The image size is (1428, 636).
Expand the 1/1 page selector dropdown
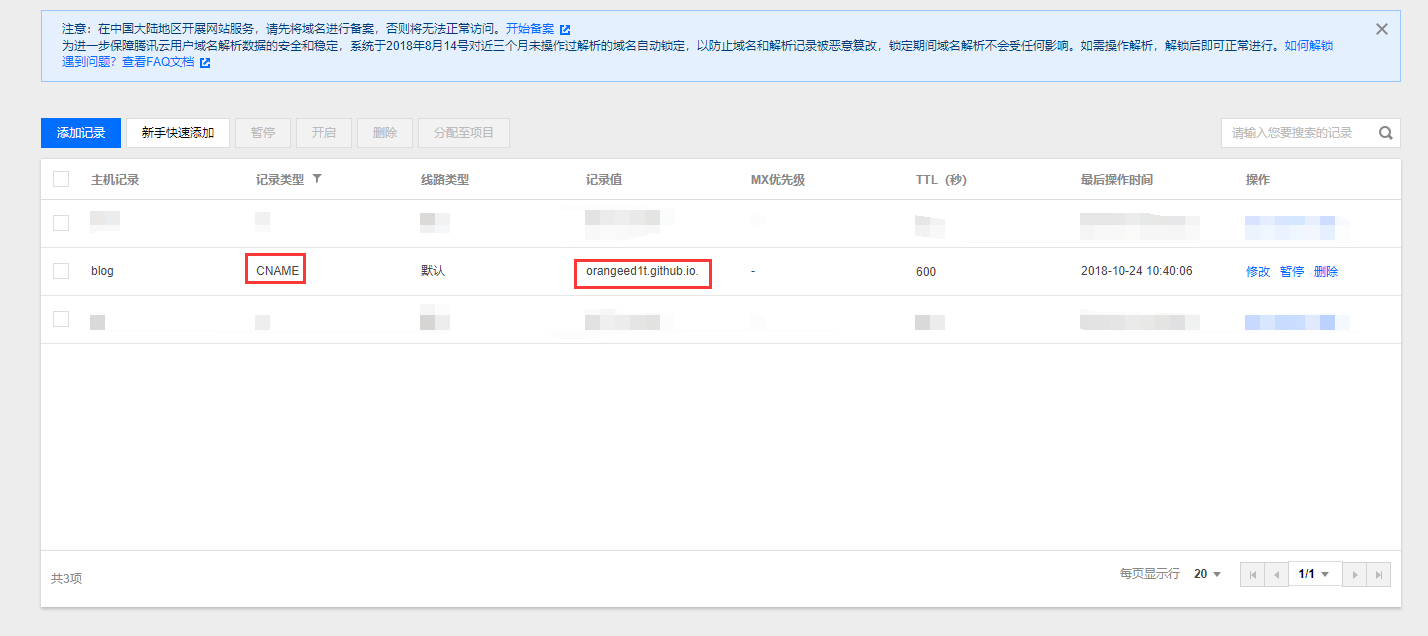tap(1314, 574)
